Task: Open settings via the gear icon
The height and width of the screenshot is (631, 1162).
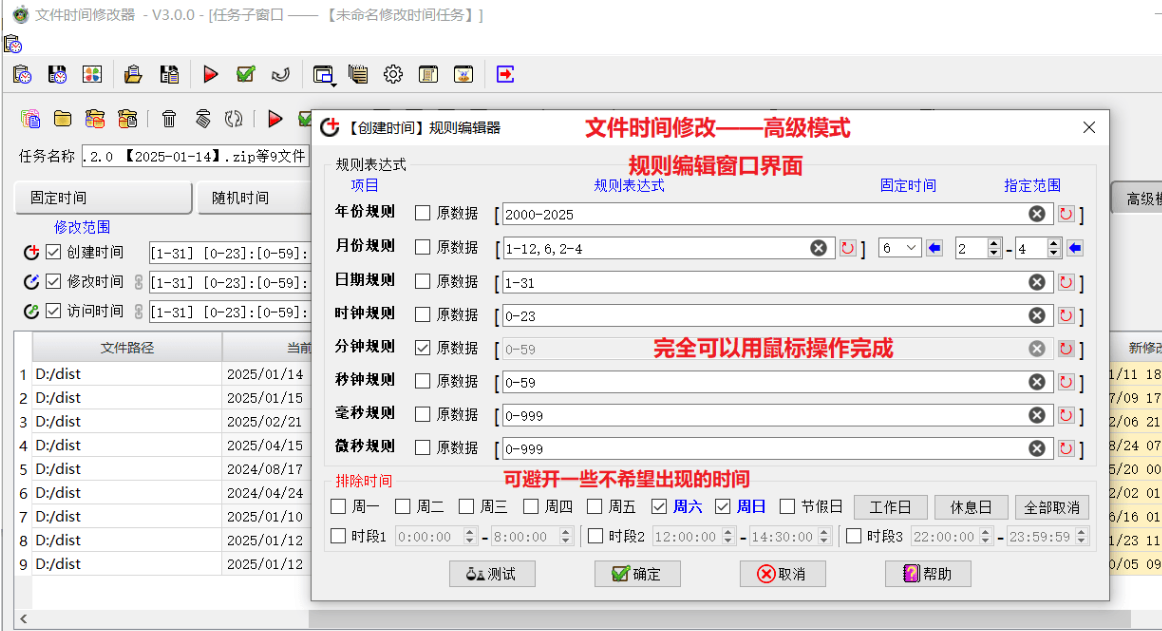Action: point(393,74)
